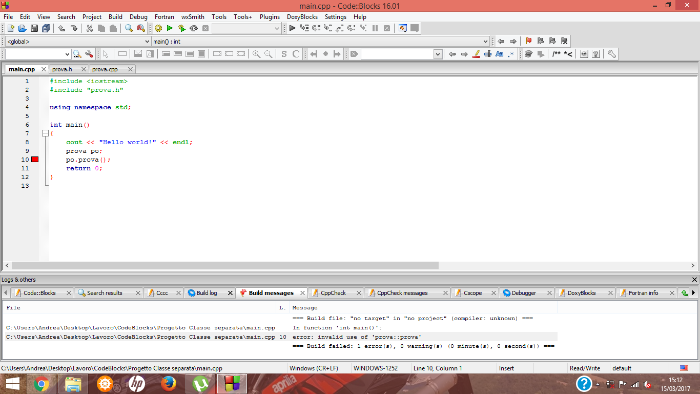The height and width of the screenshot is (394, 700).
Task: Click the Build failed summary message
Action: tap(423, 346)
